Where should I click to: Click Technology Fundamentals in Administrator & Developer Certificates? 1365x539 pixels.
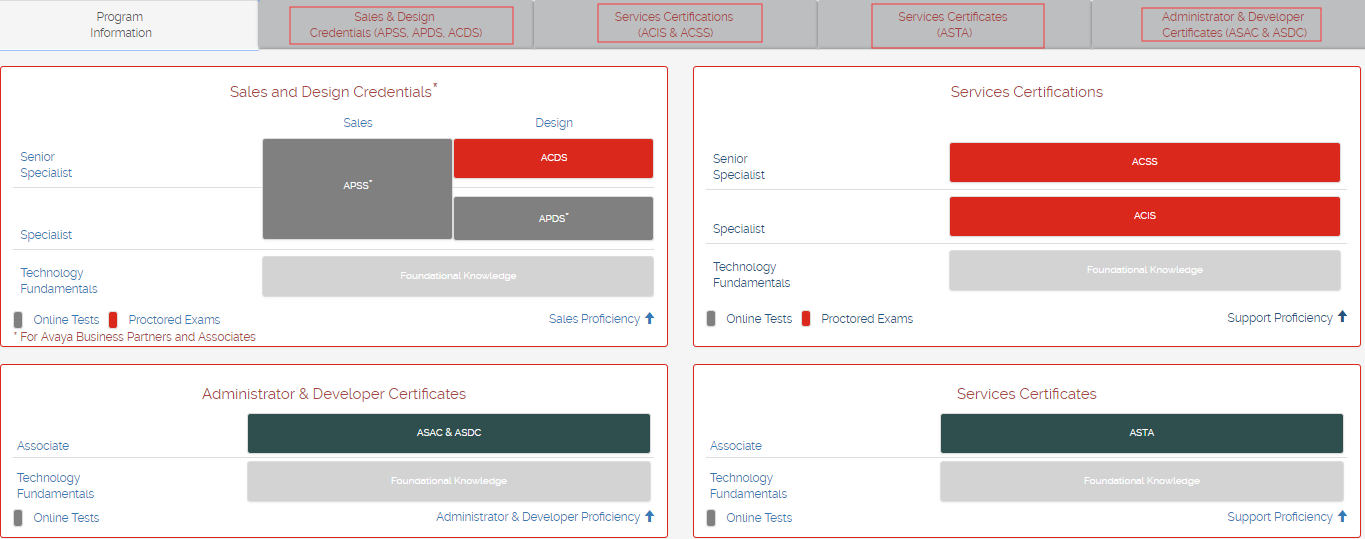(56, 486)
